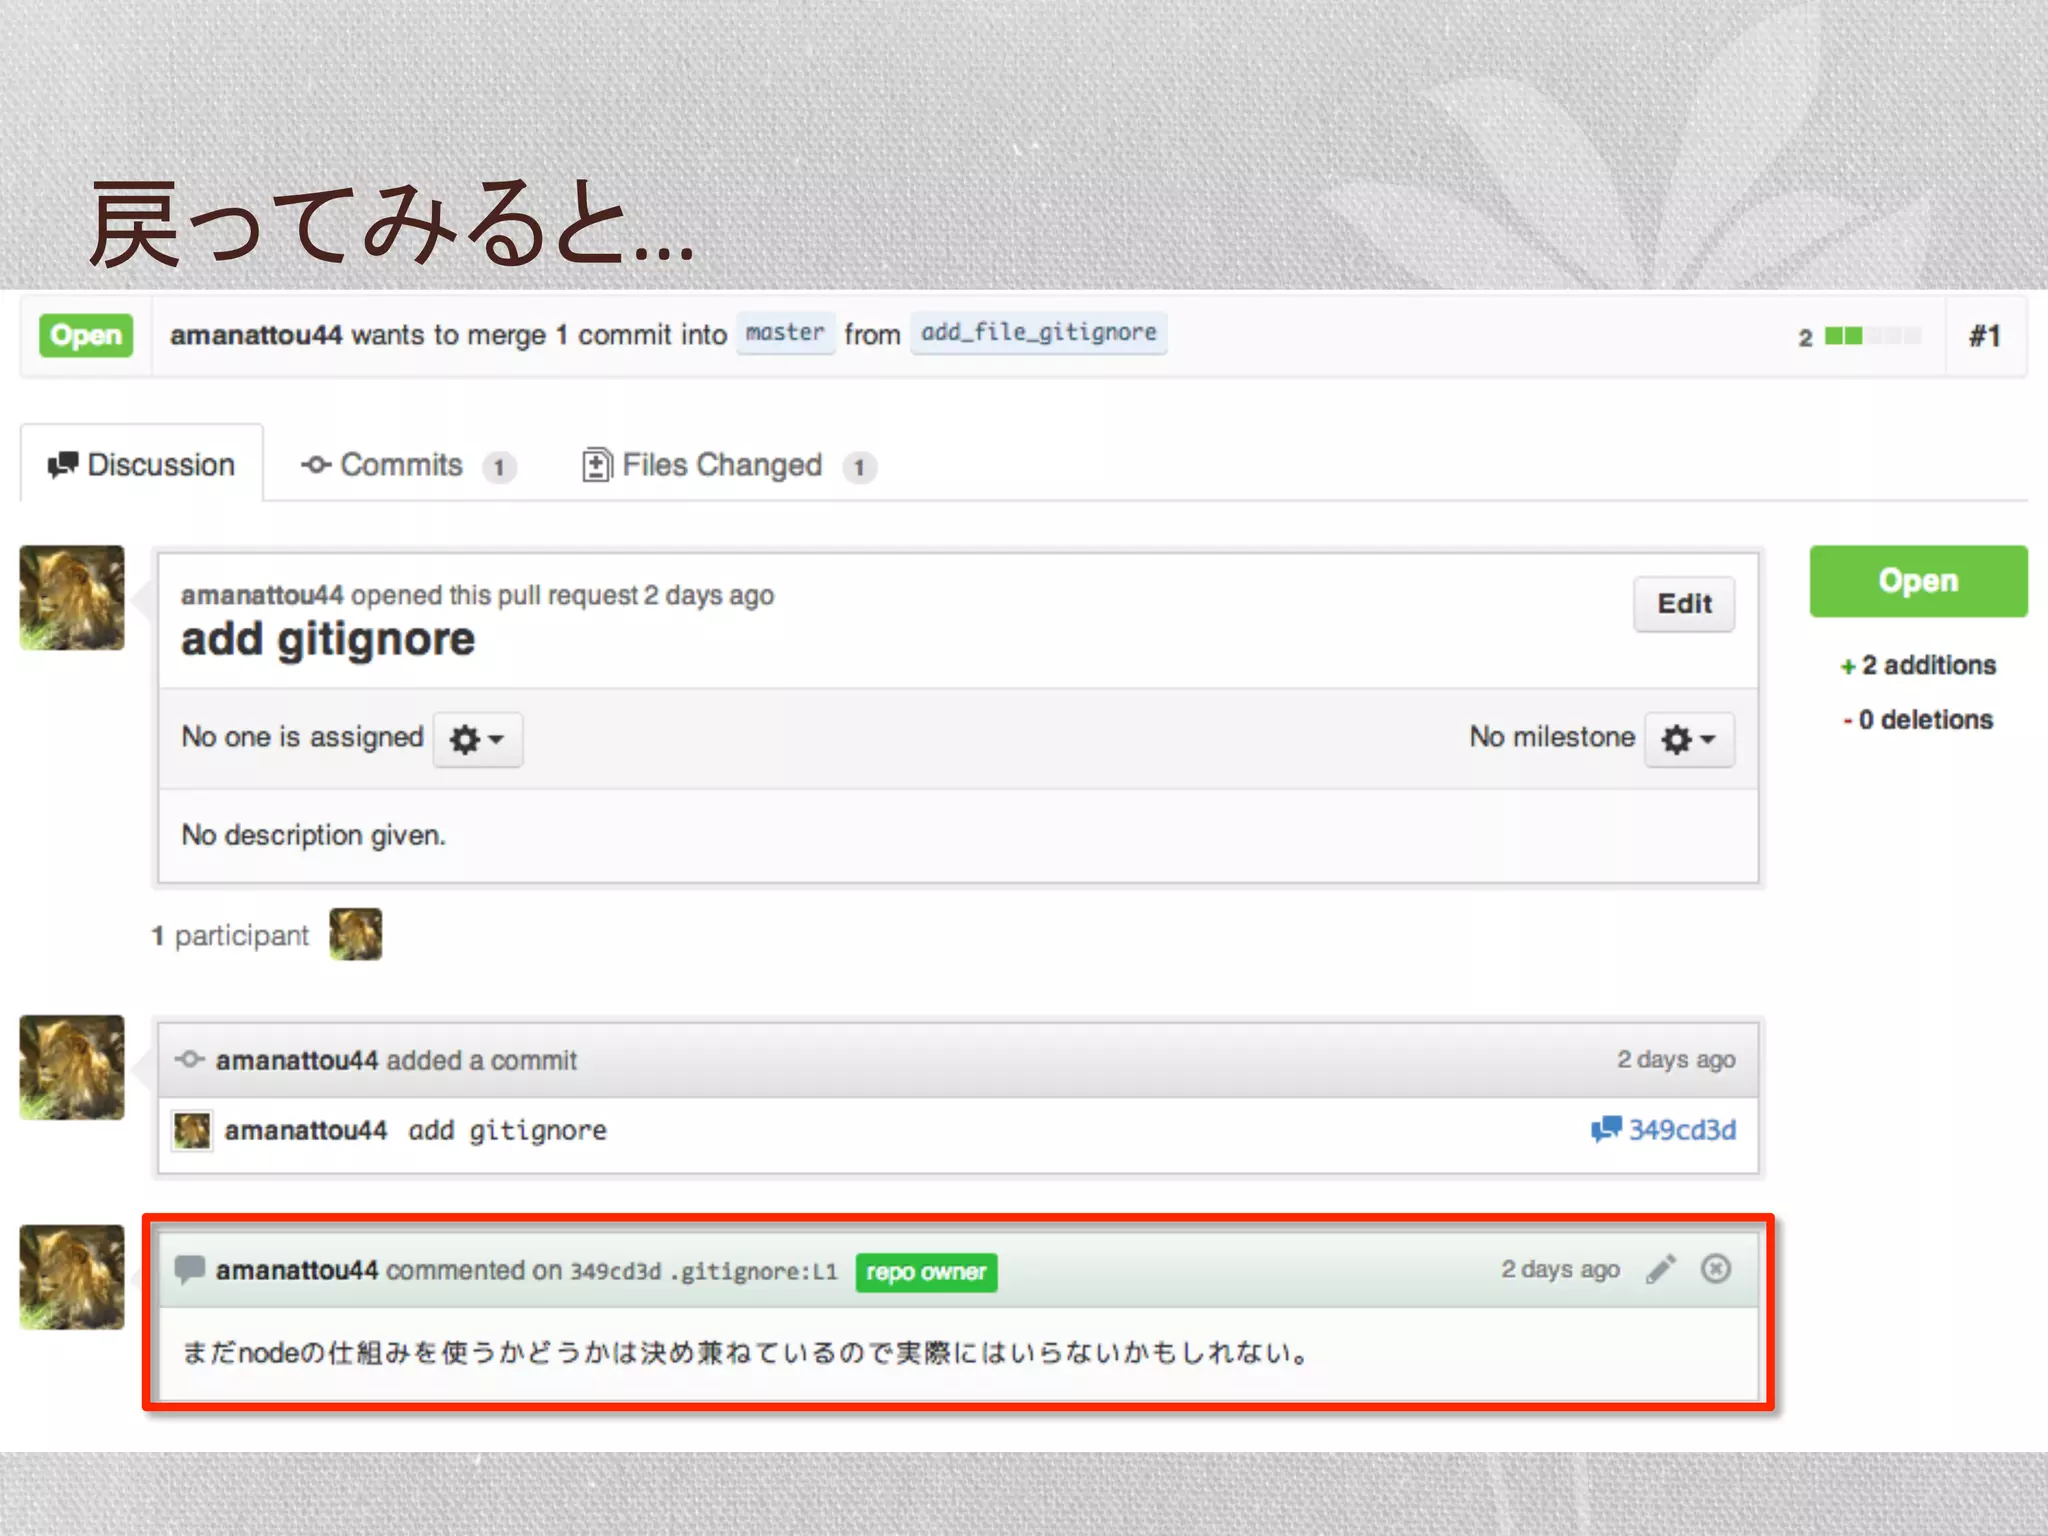2048x1536 pixels.
Task: Open commit link 349cd3d
Action: pos(1682,1130)
